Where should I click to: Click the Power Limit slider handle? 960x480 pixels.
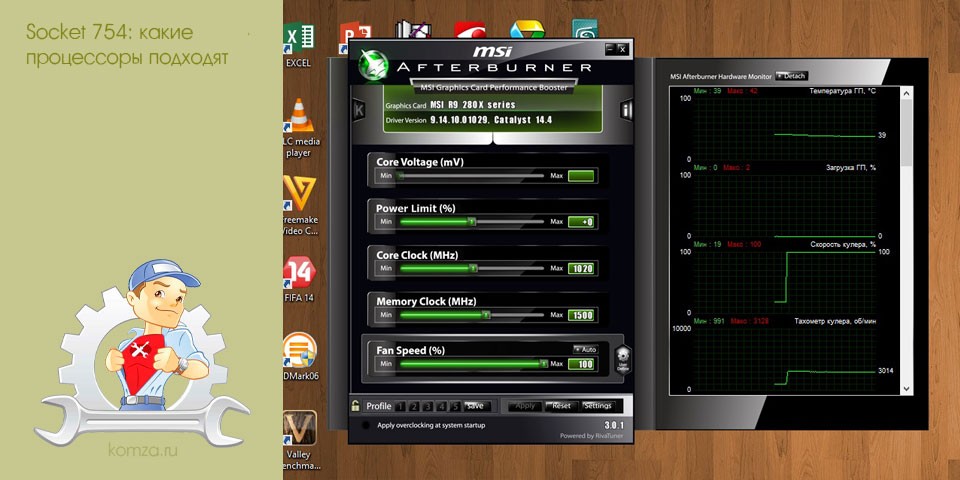tap(472, 222)
